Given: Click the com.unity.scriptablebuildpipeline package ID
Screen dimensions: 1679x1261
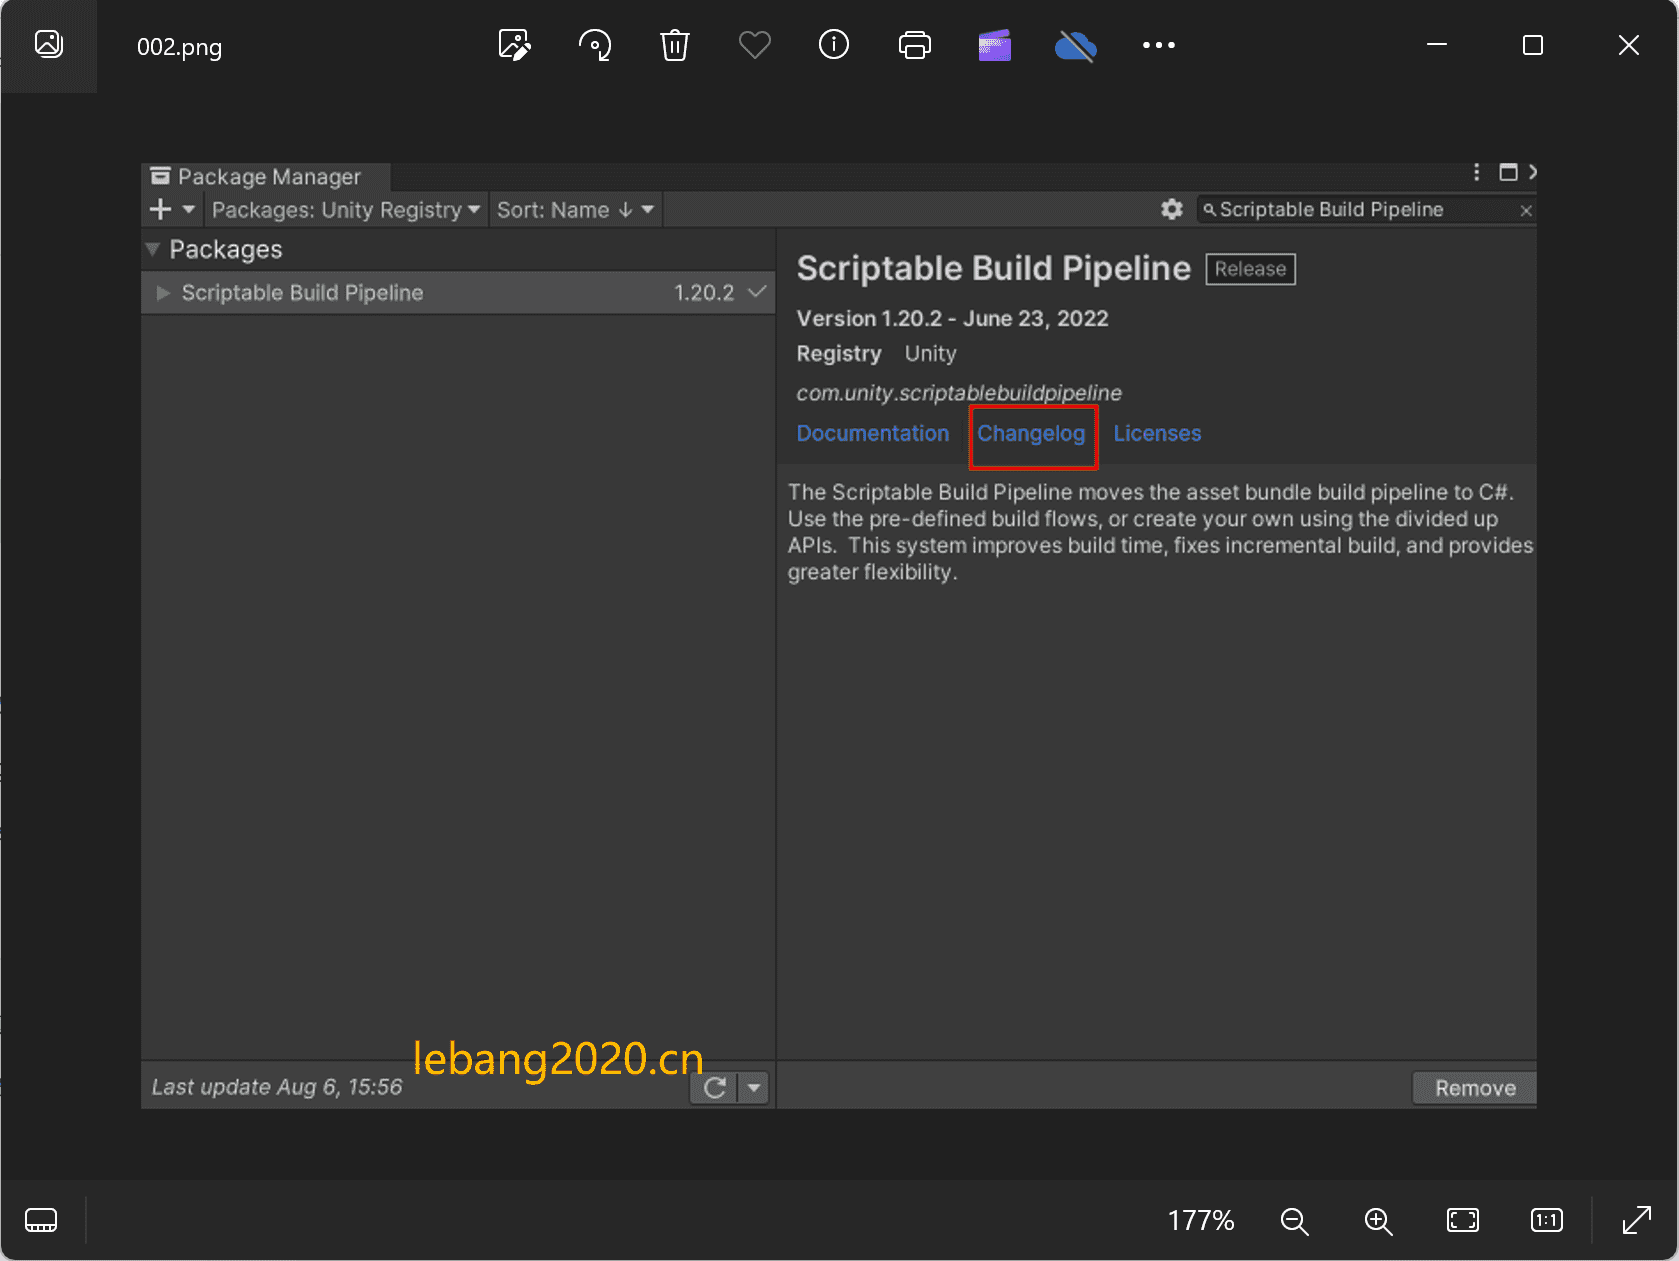Looking at the screenshot, I should coord(959,393).
